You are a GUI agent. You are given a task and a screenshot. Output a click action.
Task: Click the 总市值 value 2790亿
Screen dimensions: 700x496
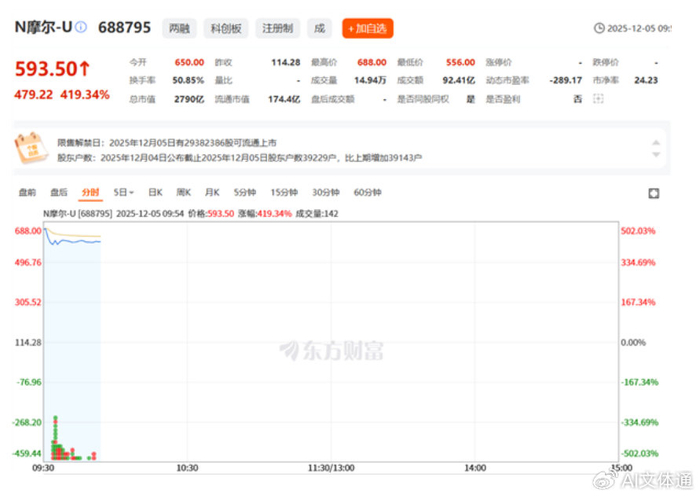pyautogui.click(x=189, y=99)
